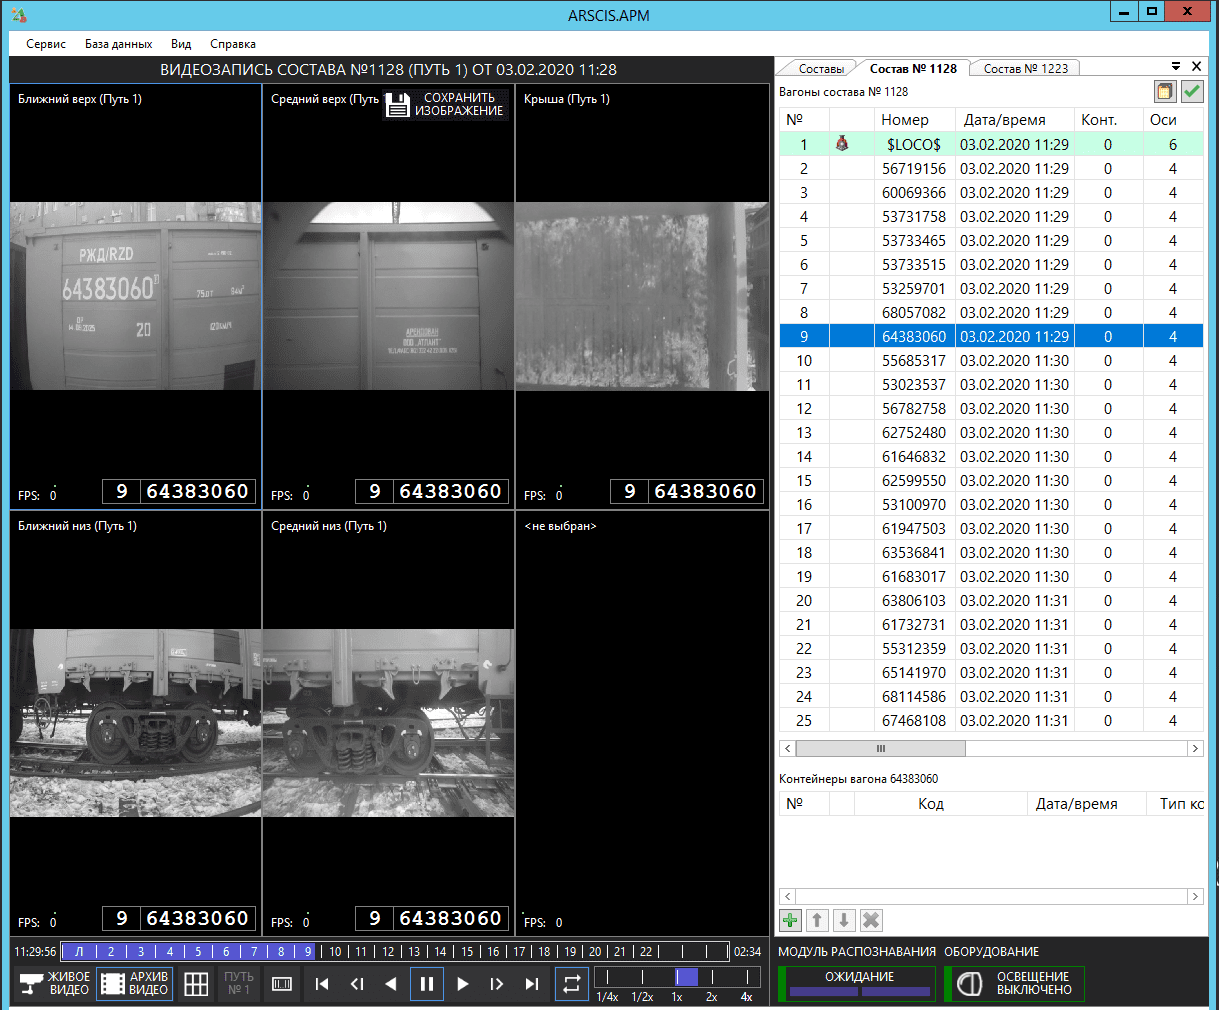This screenshot has height=1010, width=1219.
Task: Open the tab list dropdown arrow
Action: (1176, 66)
